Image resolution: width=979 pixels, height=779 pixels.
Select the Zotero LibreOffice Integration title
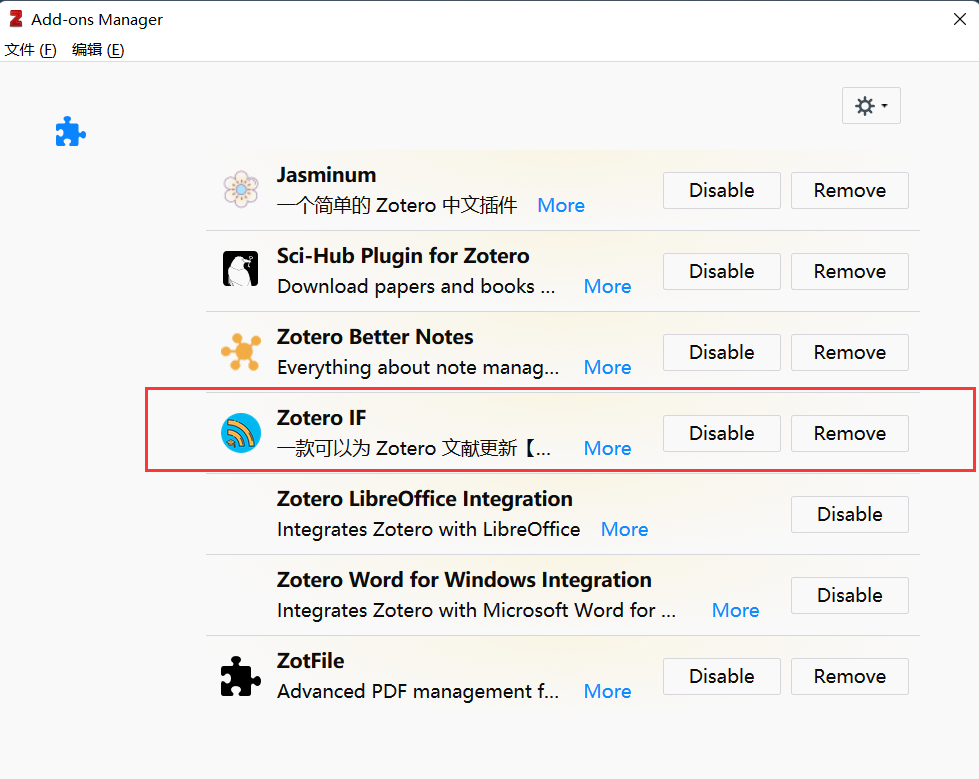[425, 499]
